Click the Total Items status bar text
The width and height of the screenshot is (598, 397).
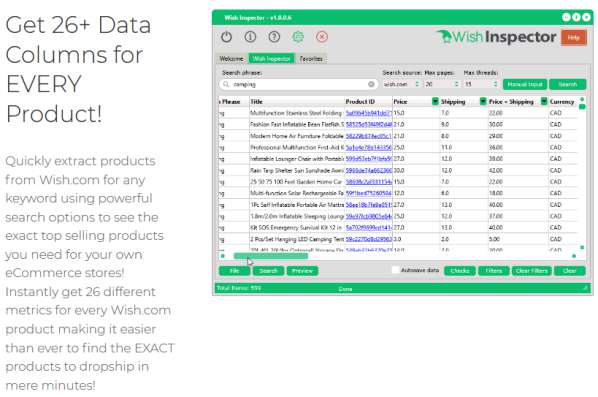pos(239,288)
